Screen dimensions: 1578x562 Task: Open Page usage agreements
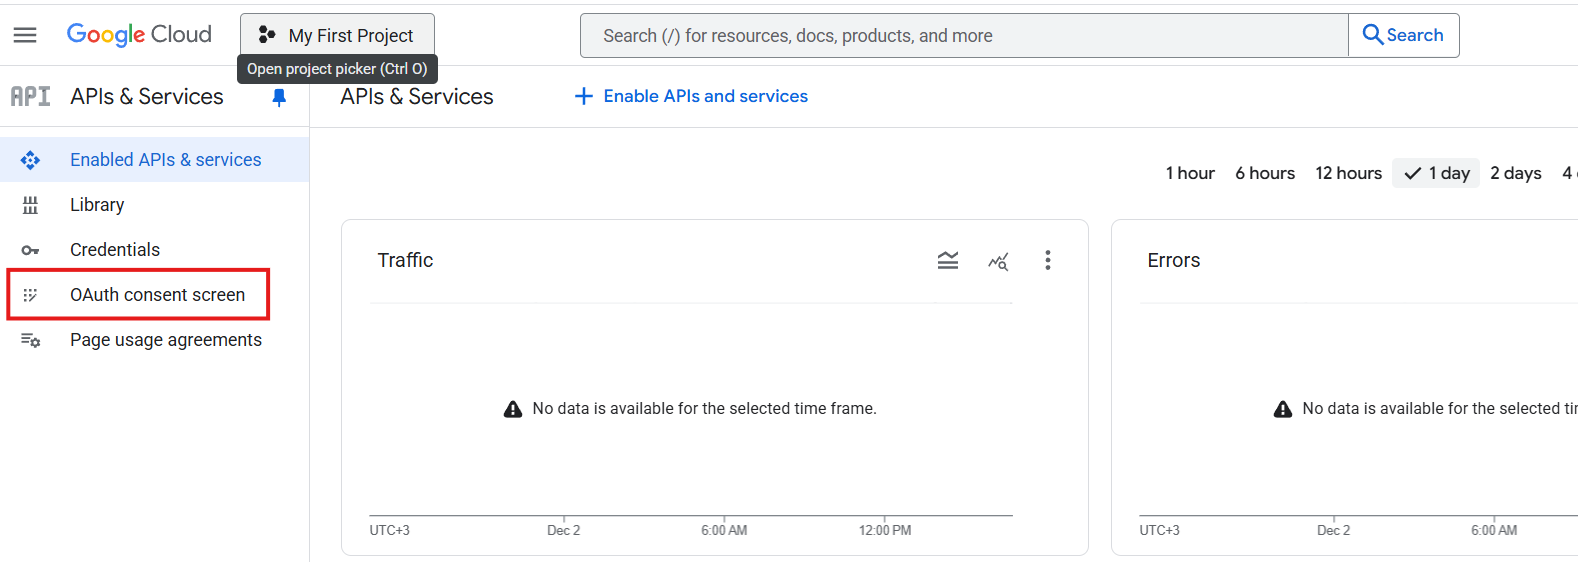pos(165,340)
